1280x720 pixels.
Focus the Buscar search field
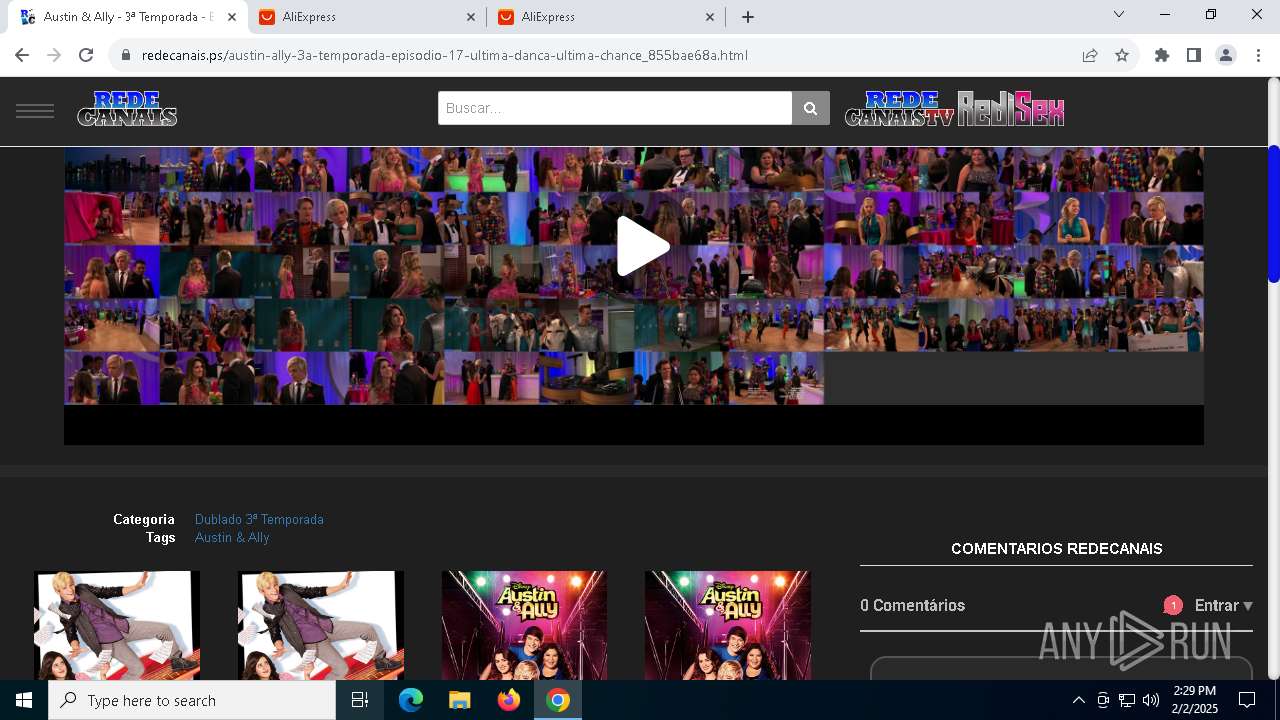pos(615,108)
